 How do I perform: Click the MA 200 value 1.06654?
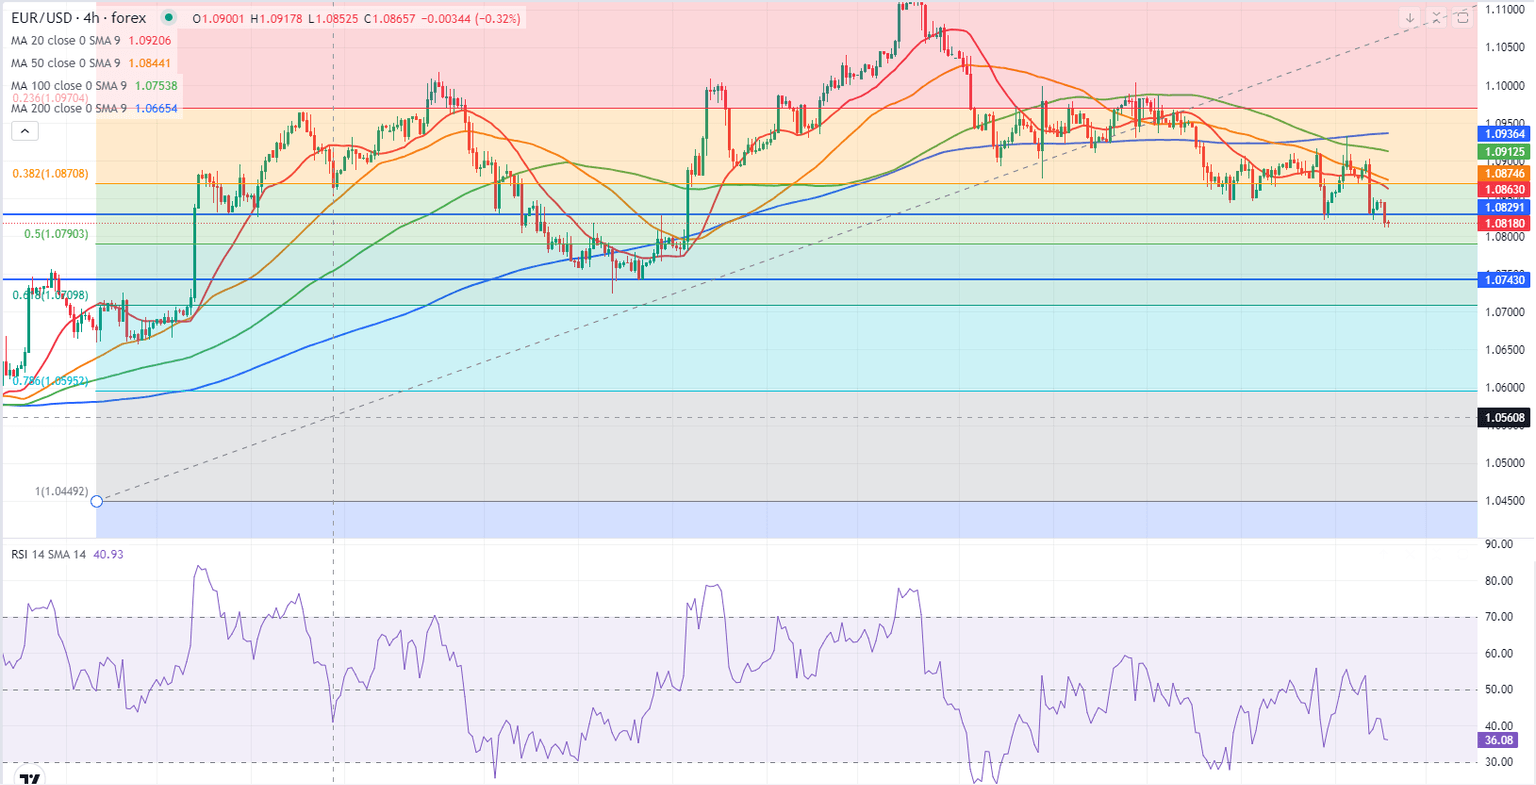tap(157, 108)
